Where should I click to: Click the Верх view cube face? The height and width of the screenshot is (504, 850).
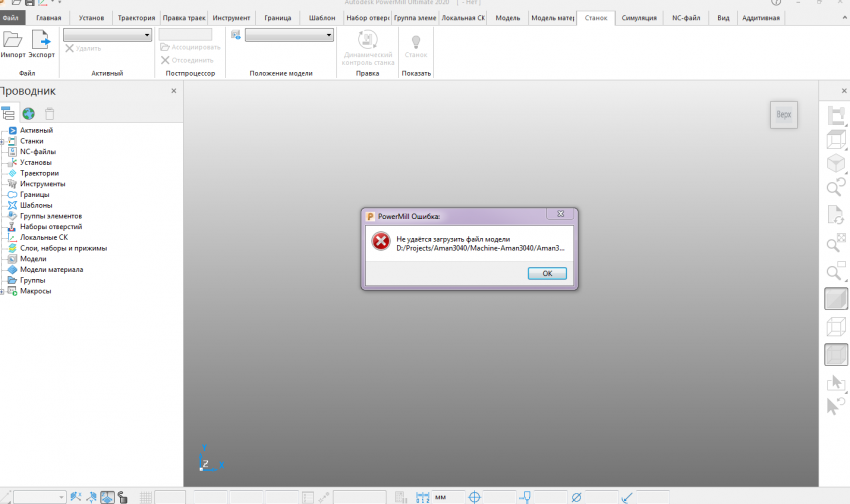784,115
